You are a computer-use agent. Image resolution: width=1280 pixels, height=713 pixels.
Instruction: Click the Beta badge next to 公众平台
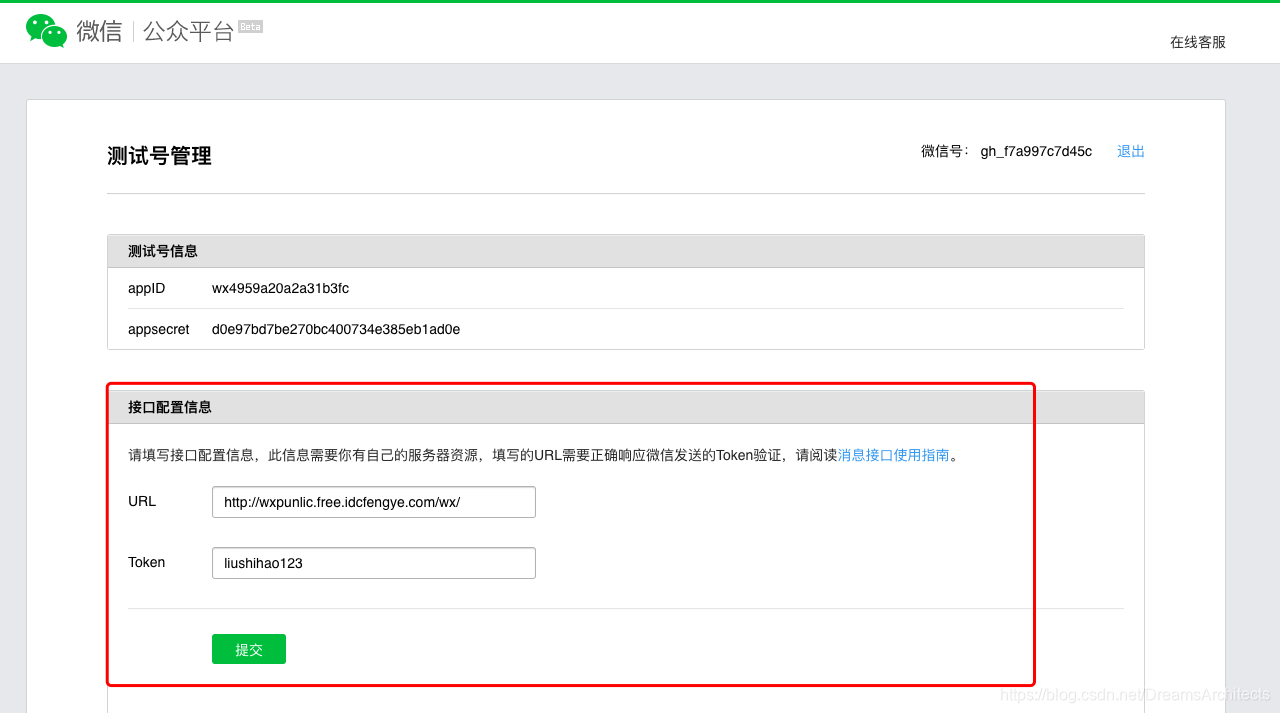coord(250,27)
